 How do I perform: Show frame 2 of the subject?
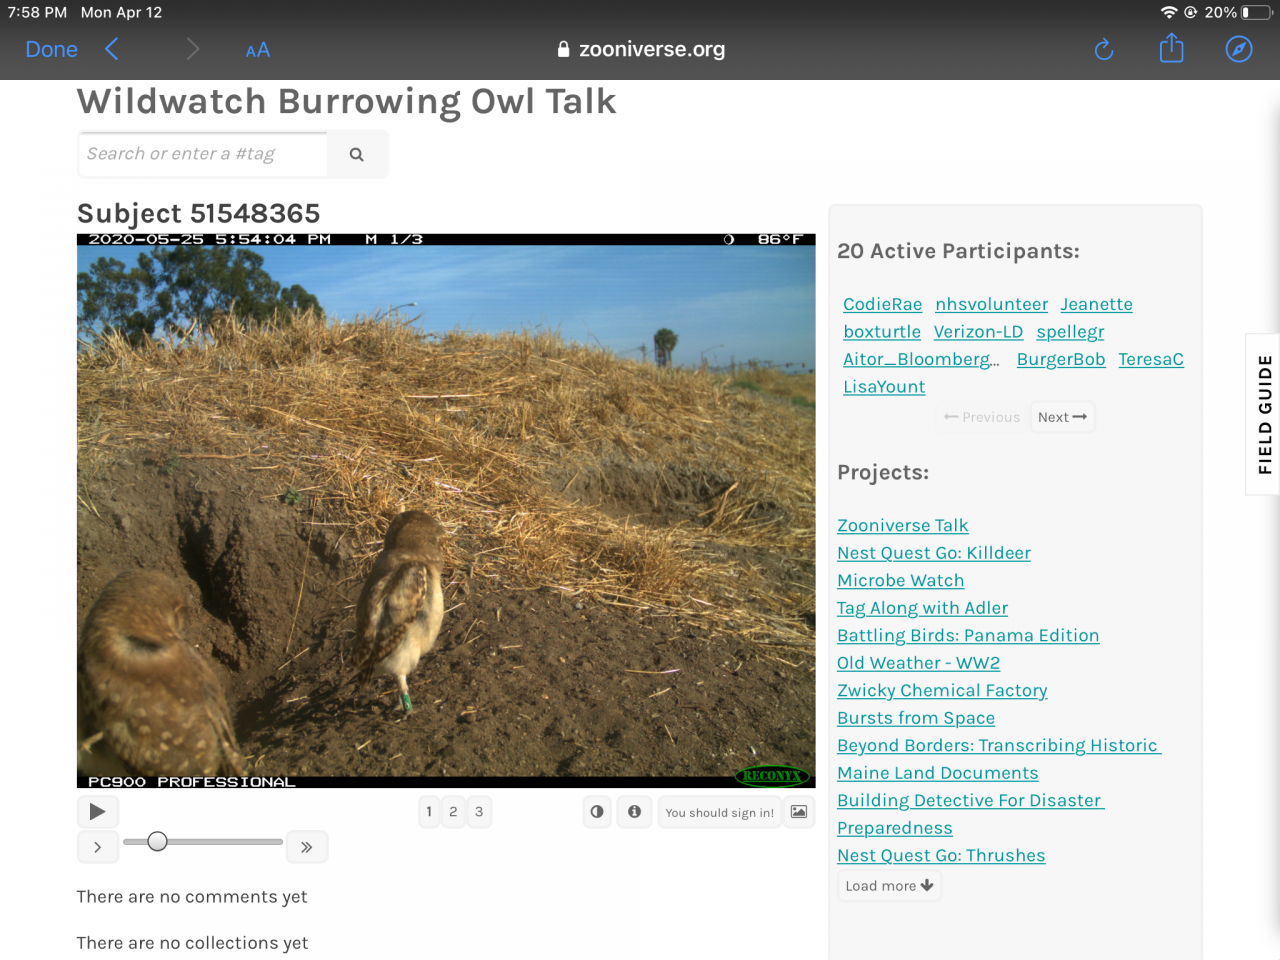click(x=454, y=812)
